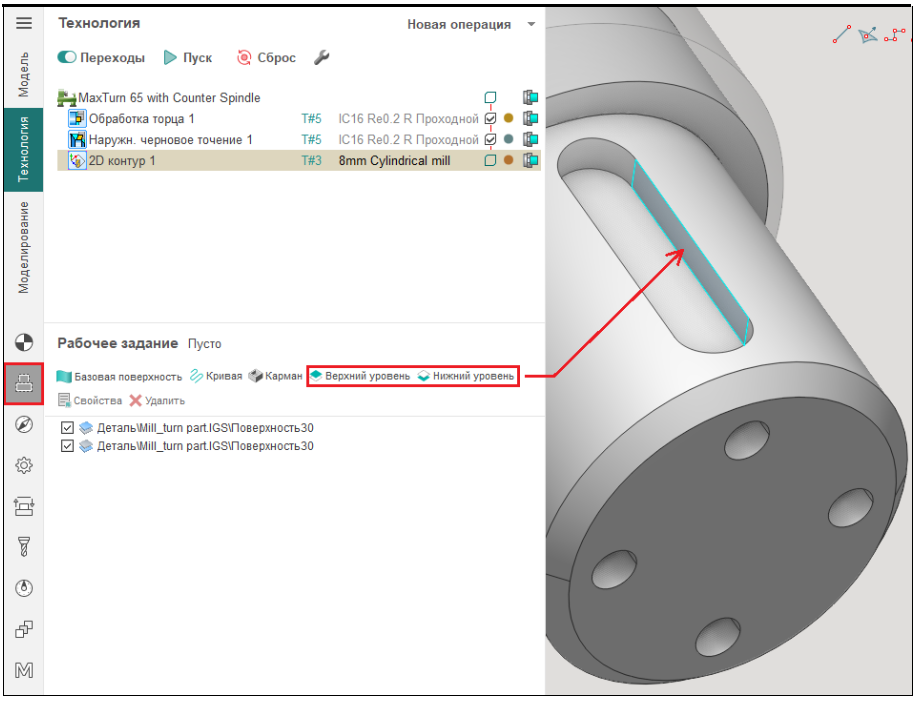
Task: Switch to the Модель vertical tab
Action: (24, 72)
